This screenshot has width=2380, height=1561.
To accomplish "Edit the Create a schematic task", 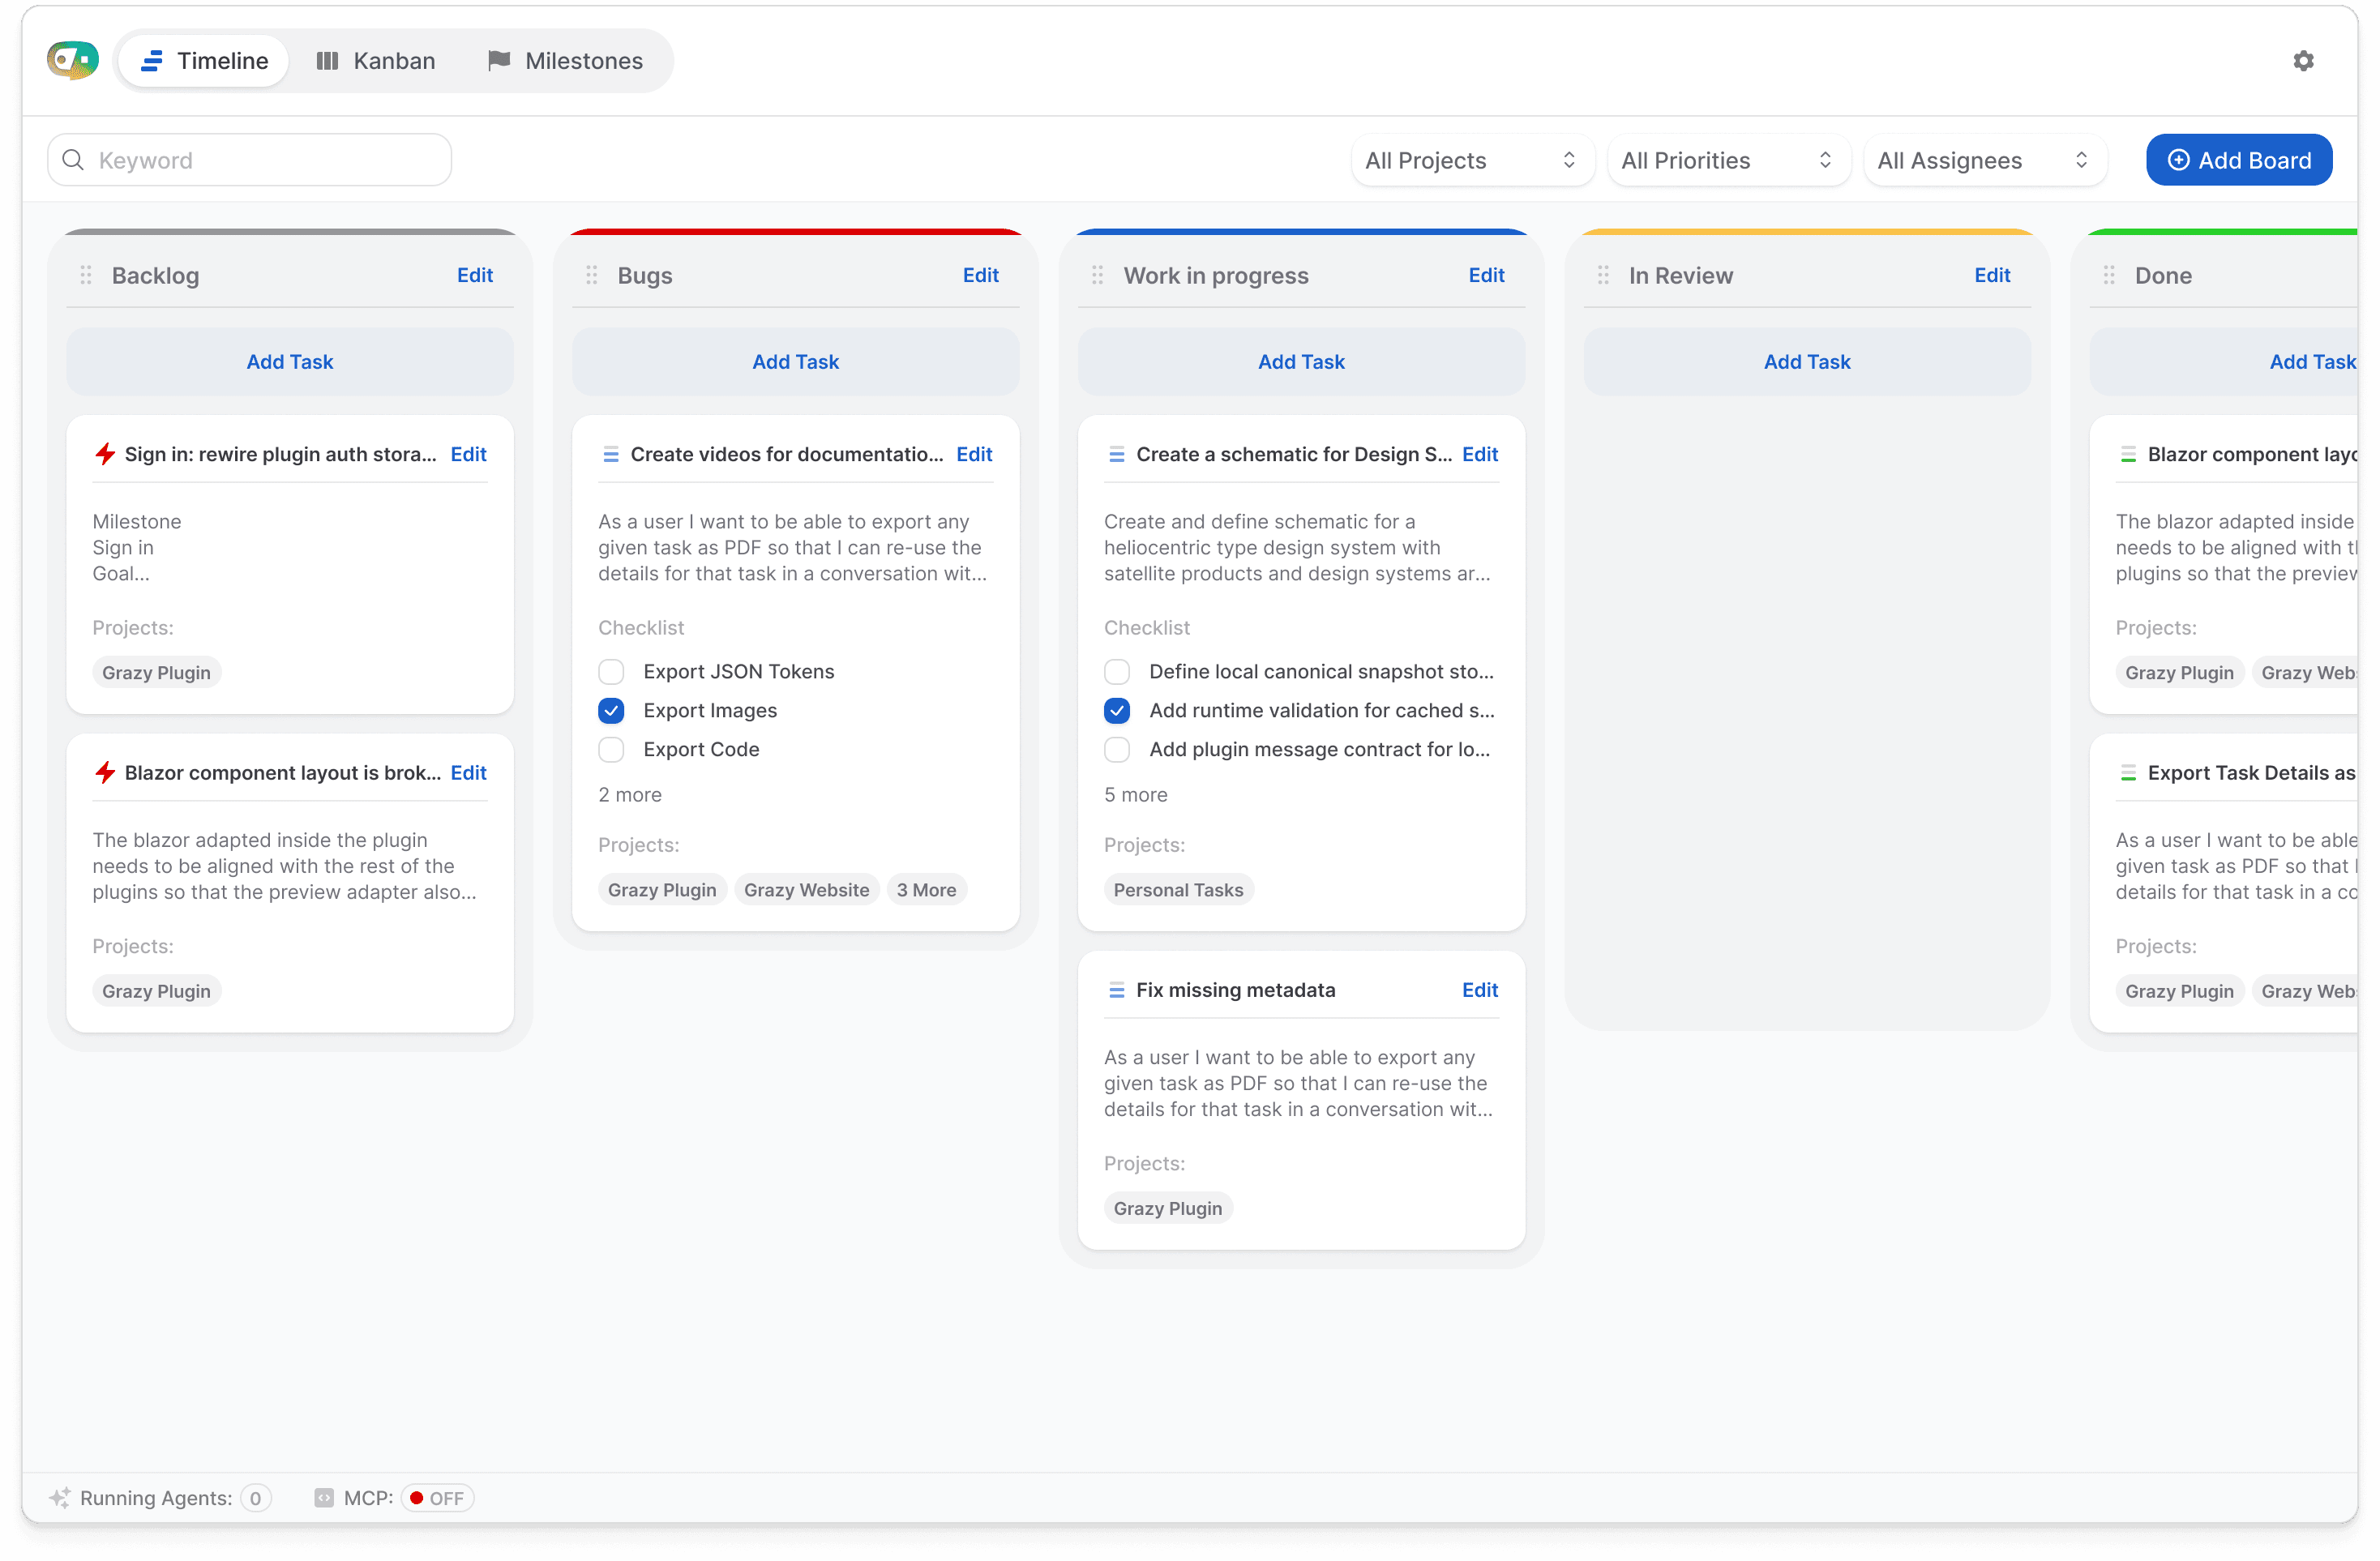I will tap(1480, 454).
